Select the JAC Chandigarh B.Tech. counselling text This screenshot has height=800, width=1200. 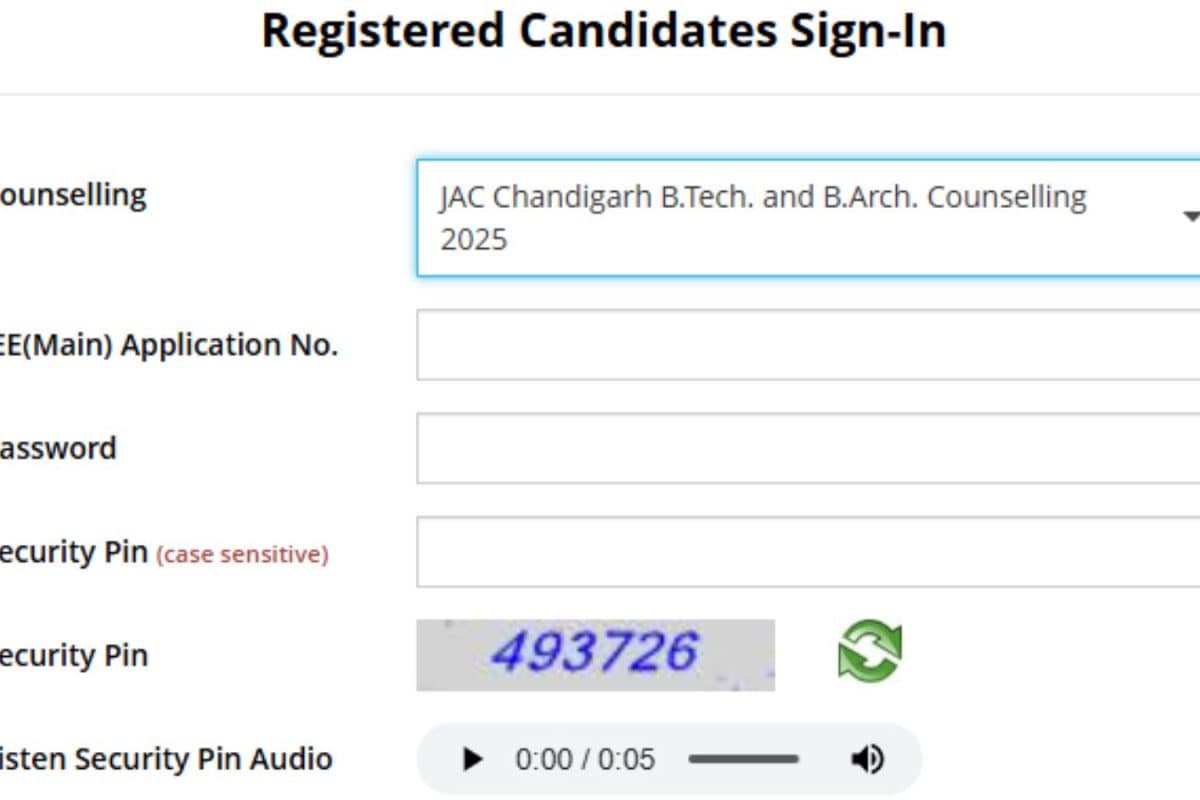tap(762, 217)
